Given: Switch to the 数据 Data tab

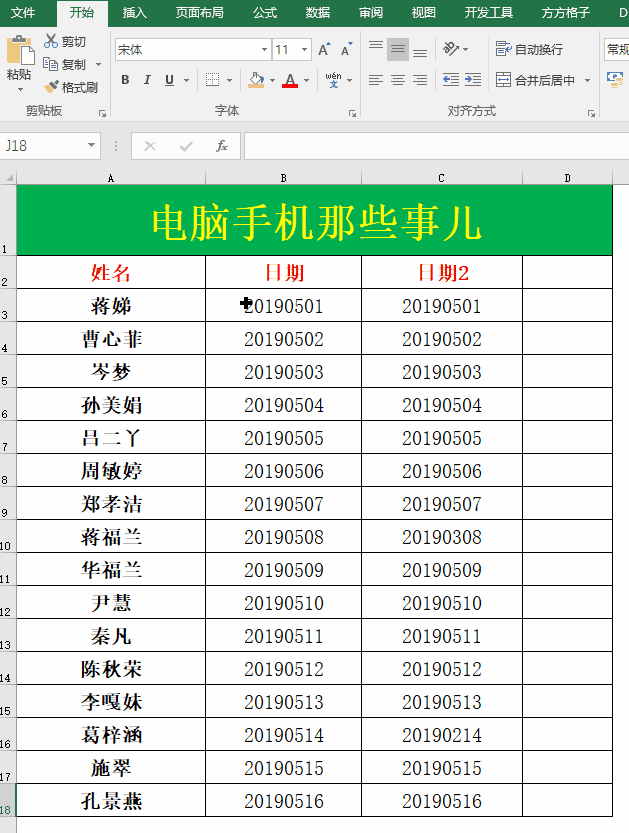Looking at the screenshot, I should pos(318,13).
